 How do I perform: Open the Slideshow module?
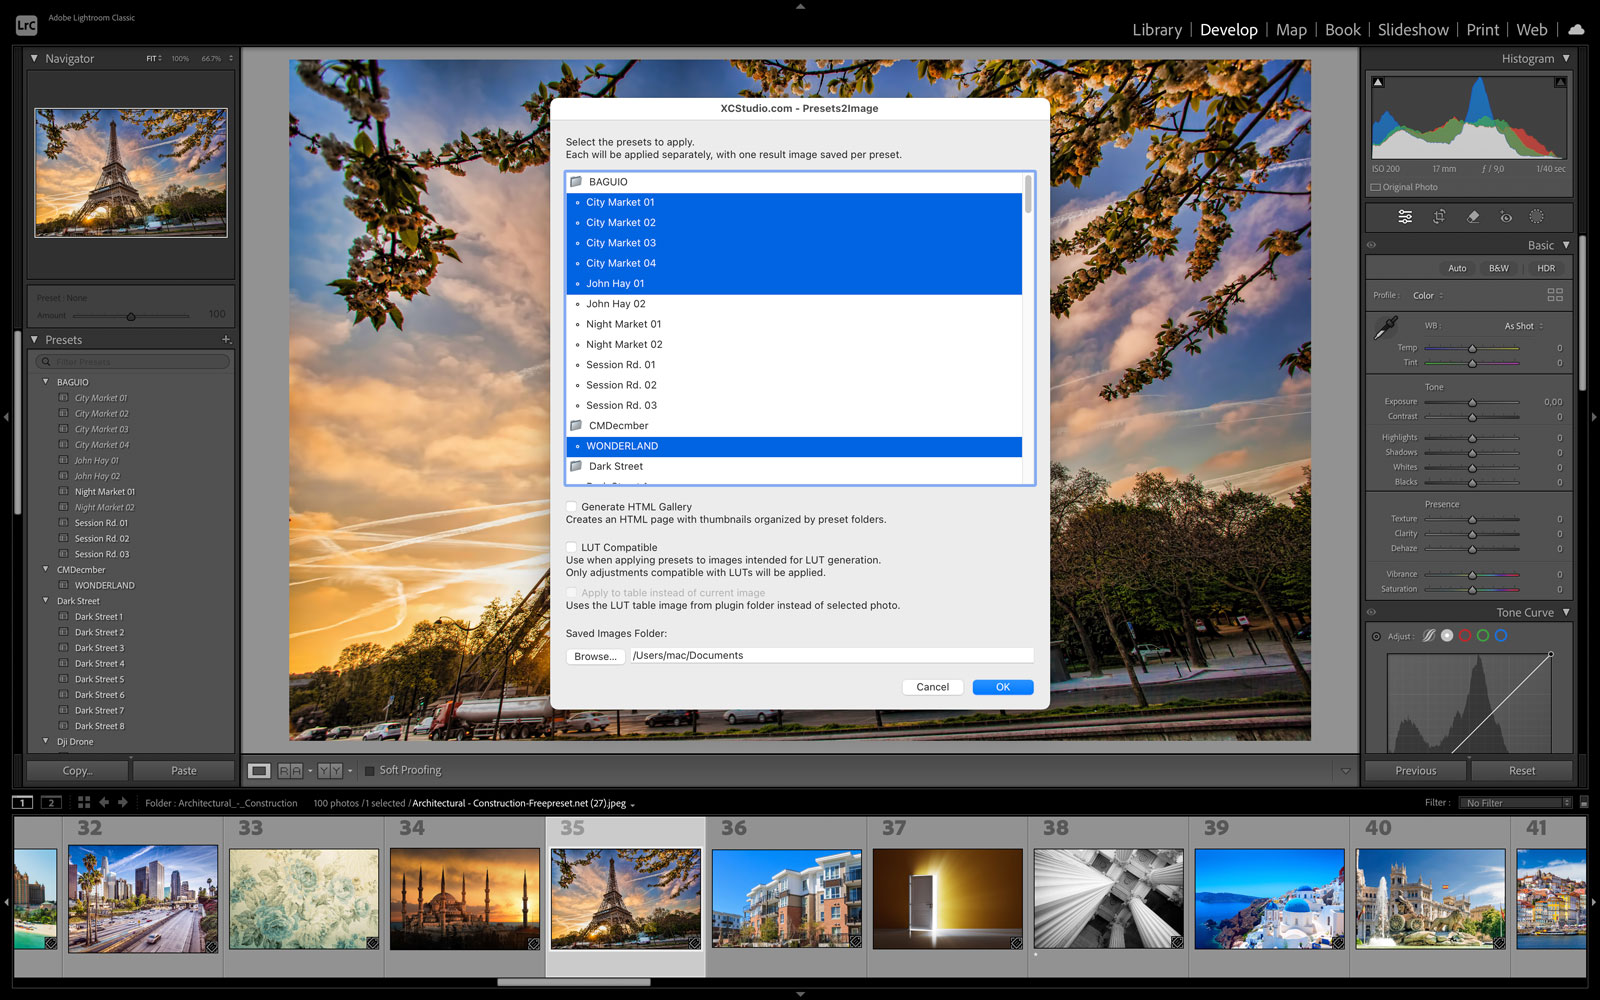point(1412,30)
